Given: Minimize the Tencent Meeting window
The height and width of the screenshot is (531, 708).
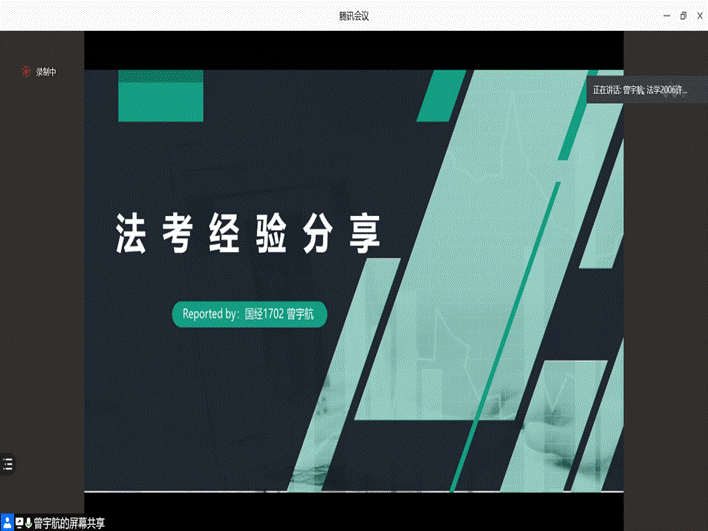Looking at the screenshot, I should pyautogui.click(x=665, y=15).
